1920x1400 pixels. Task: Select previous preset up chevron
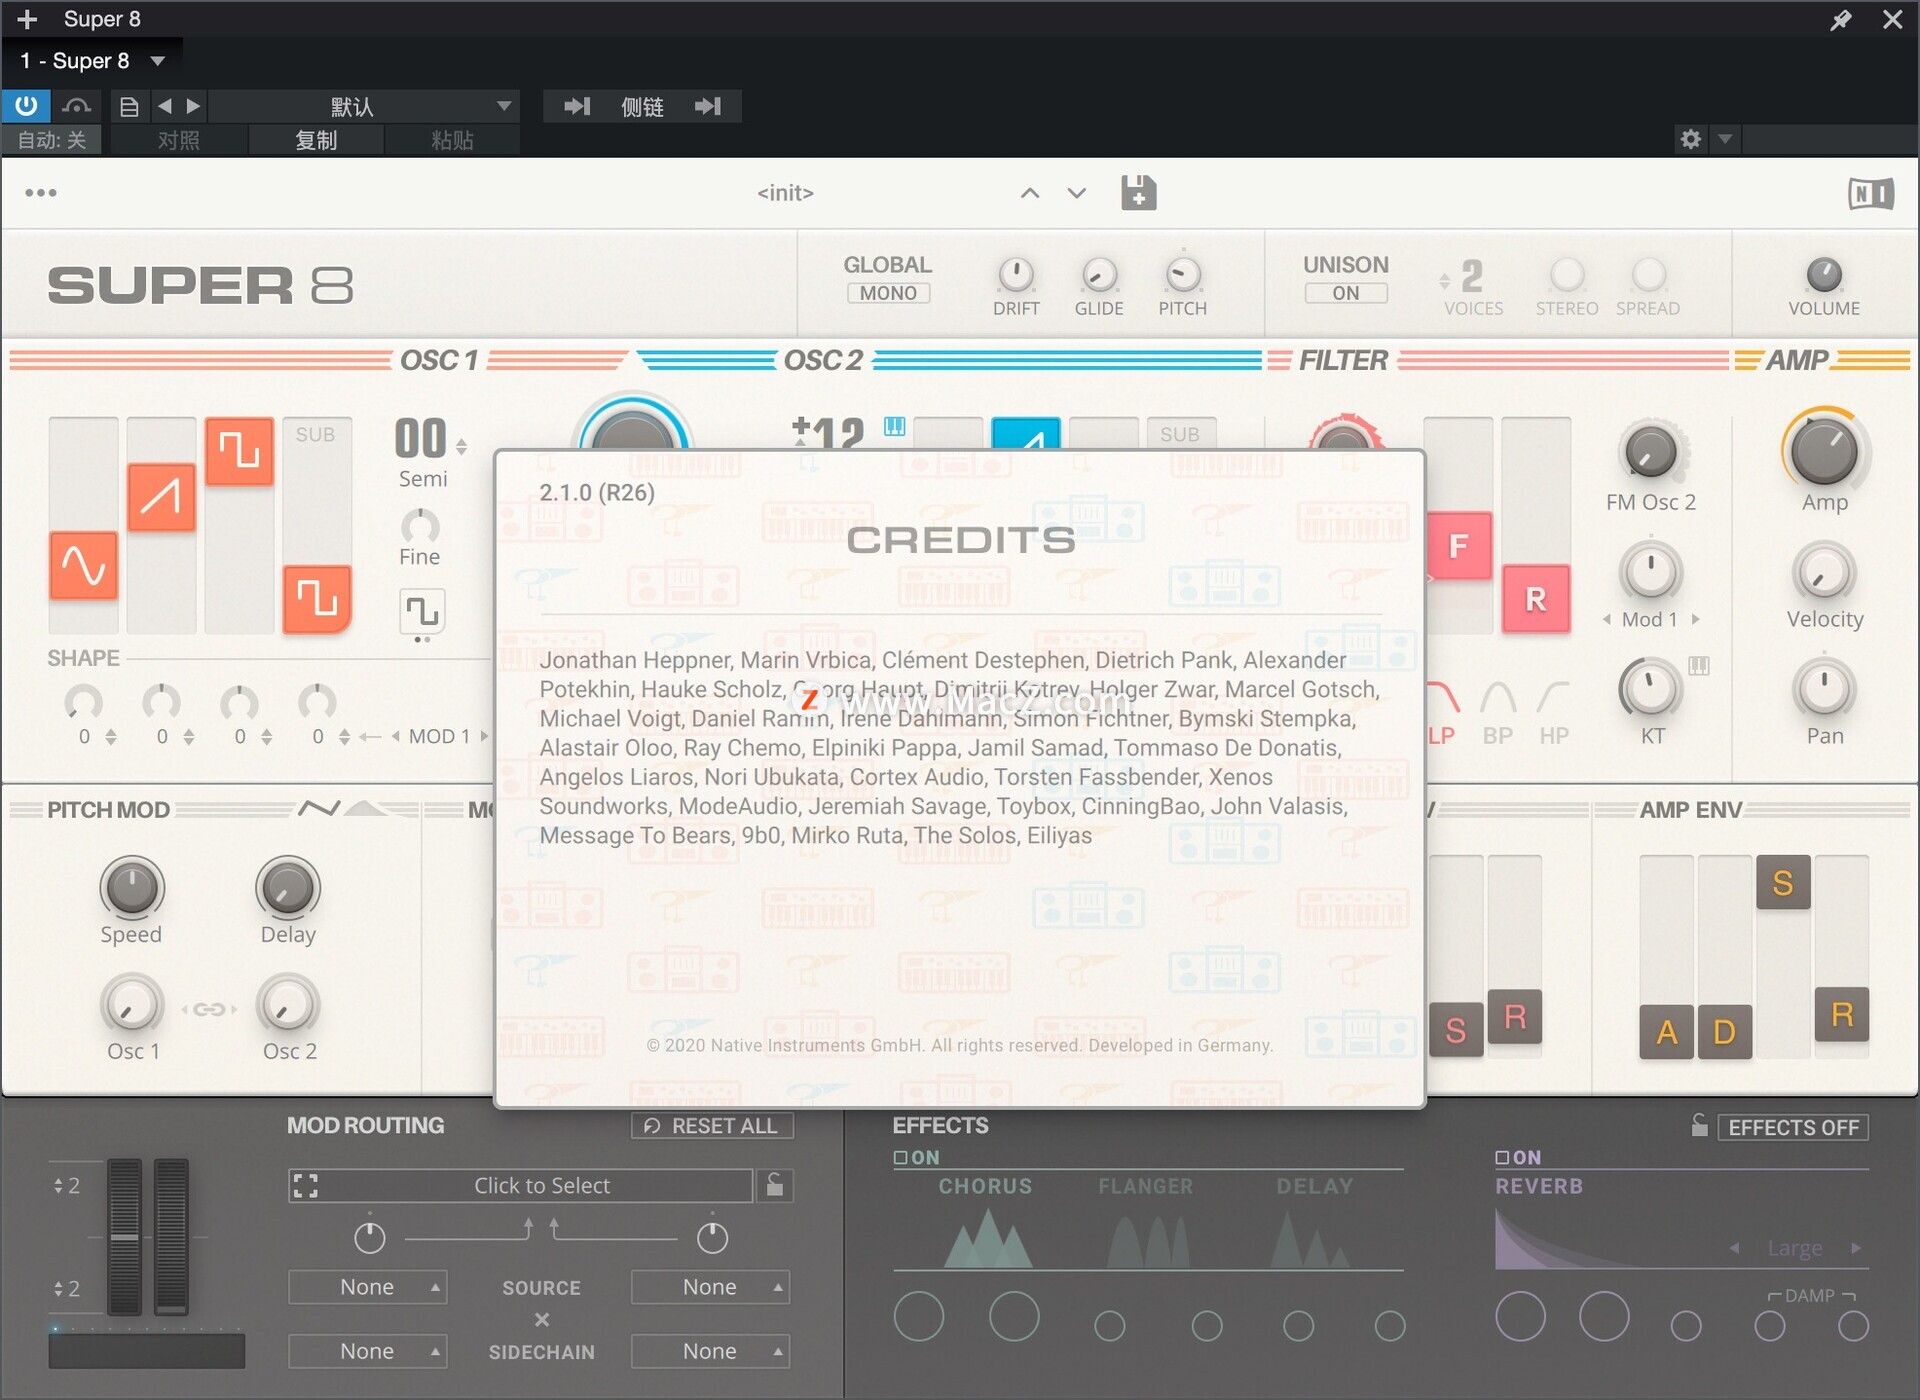click(1029, 193)
